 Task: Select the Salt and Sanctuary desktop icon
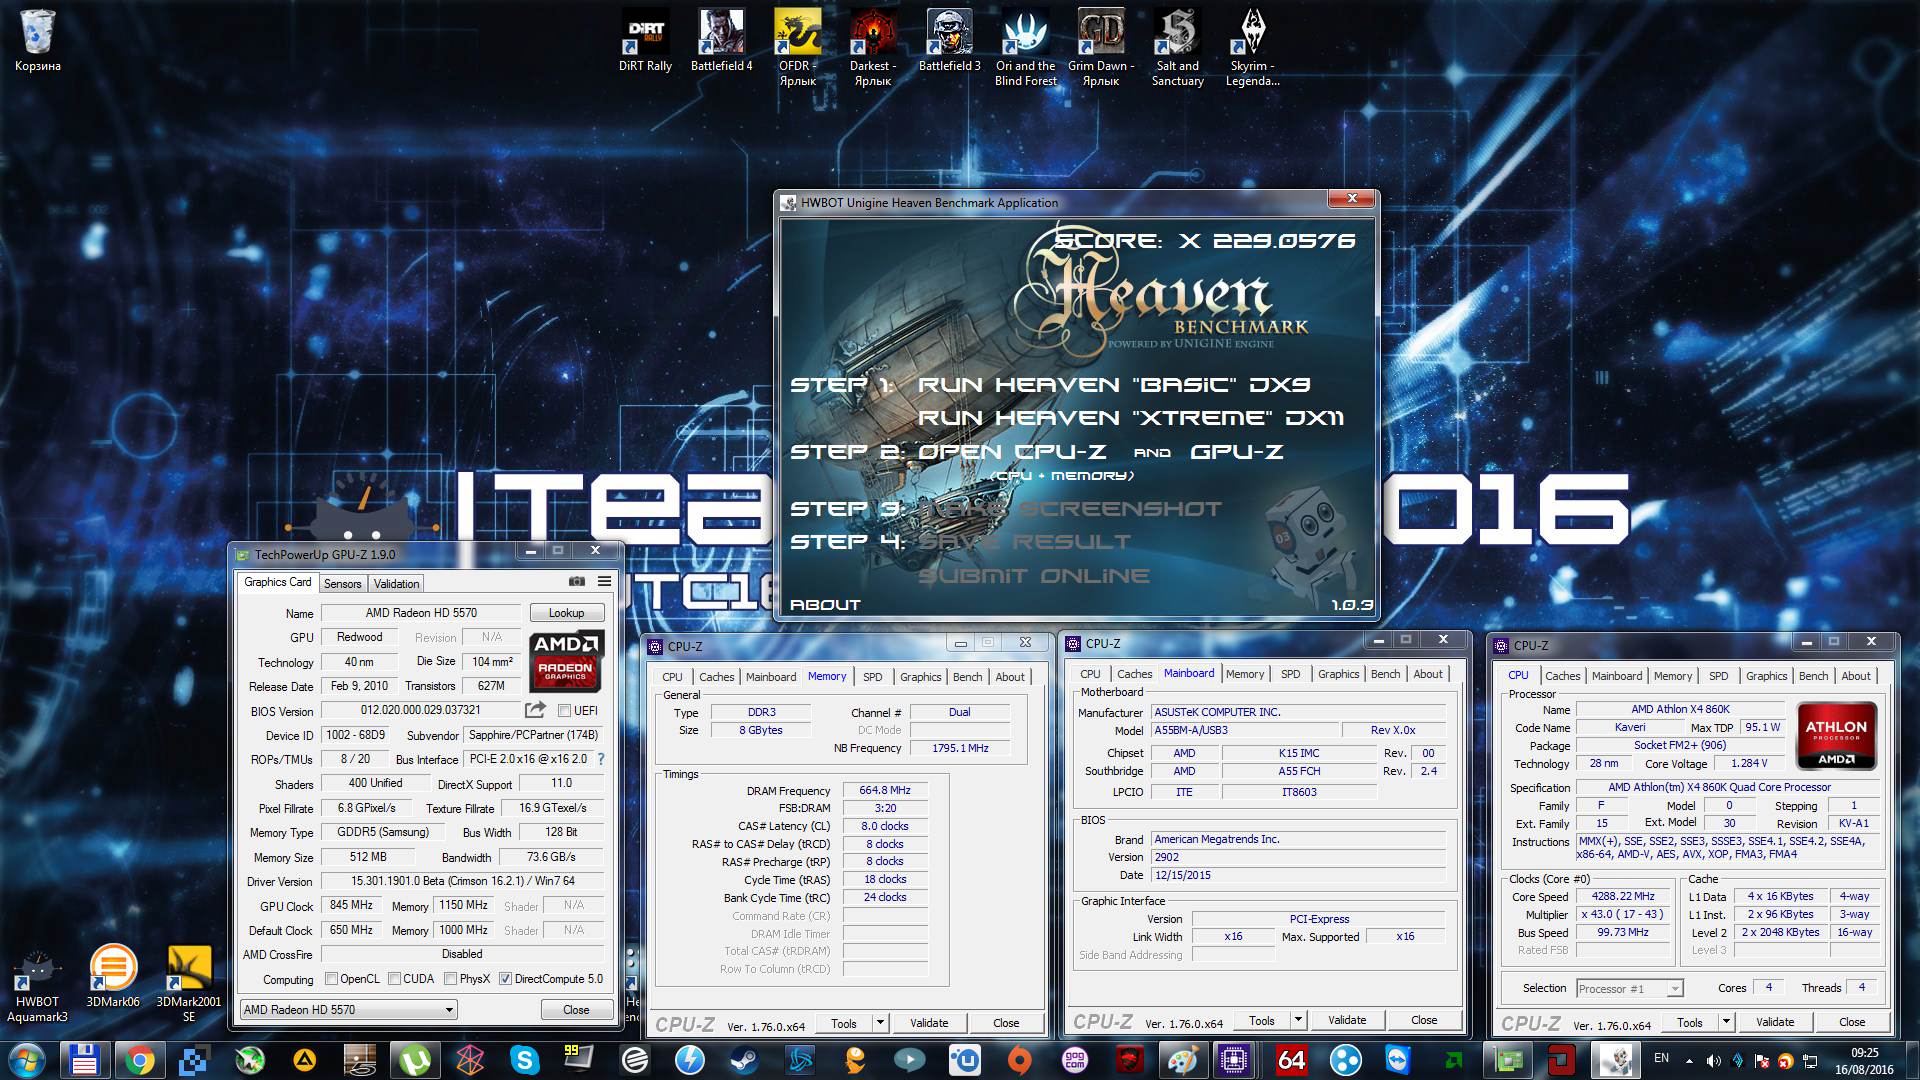1177,48
